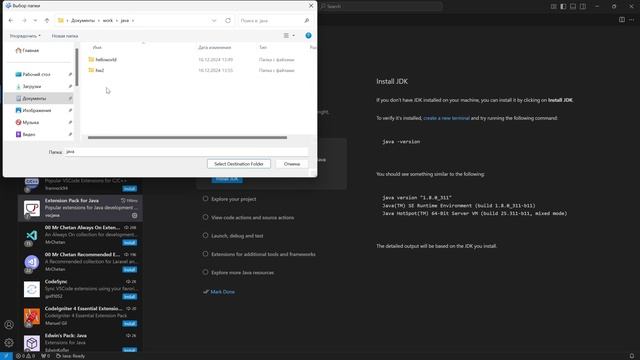Click ports forwarded status item

point(45,356)
